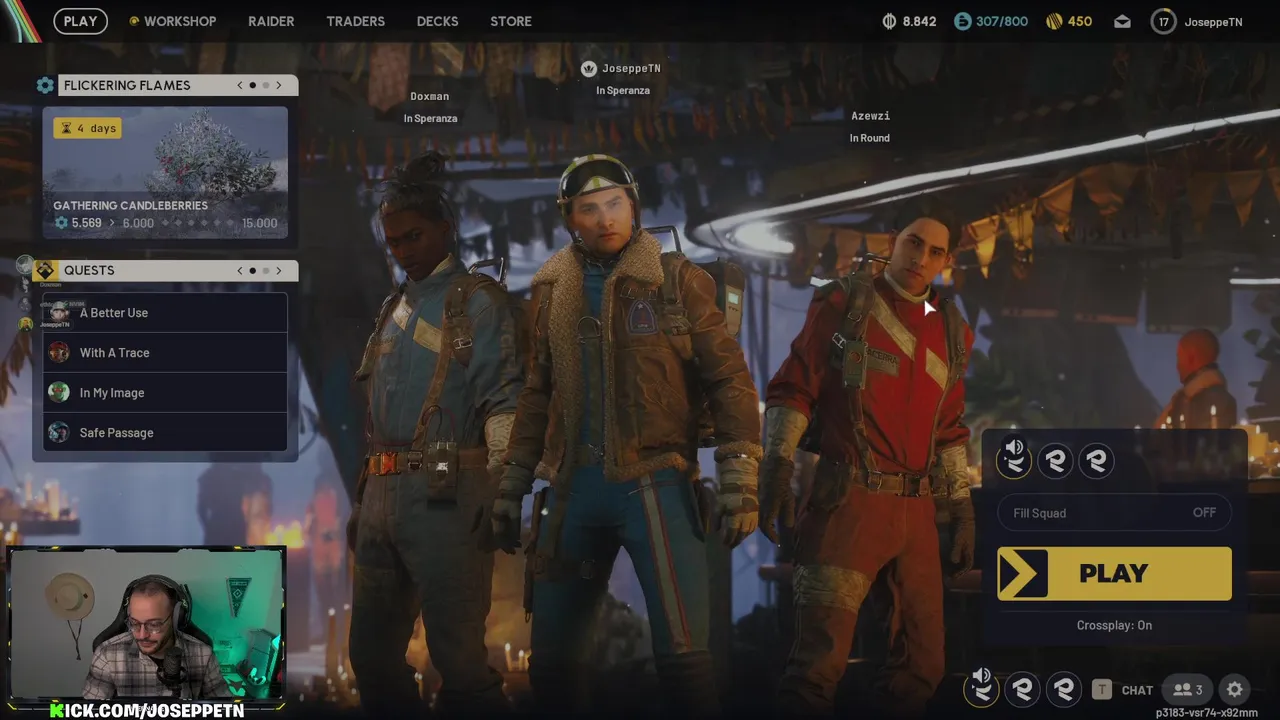
Task: Go to next Quests page
Action: [279, 270]
